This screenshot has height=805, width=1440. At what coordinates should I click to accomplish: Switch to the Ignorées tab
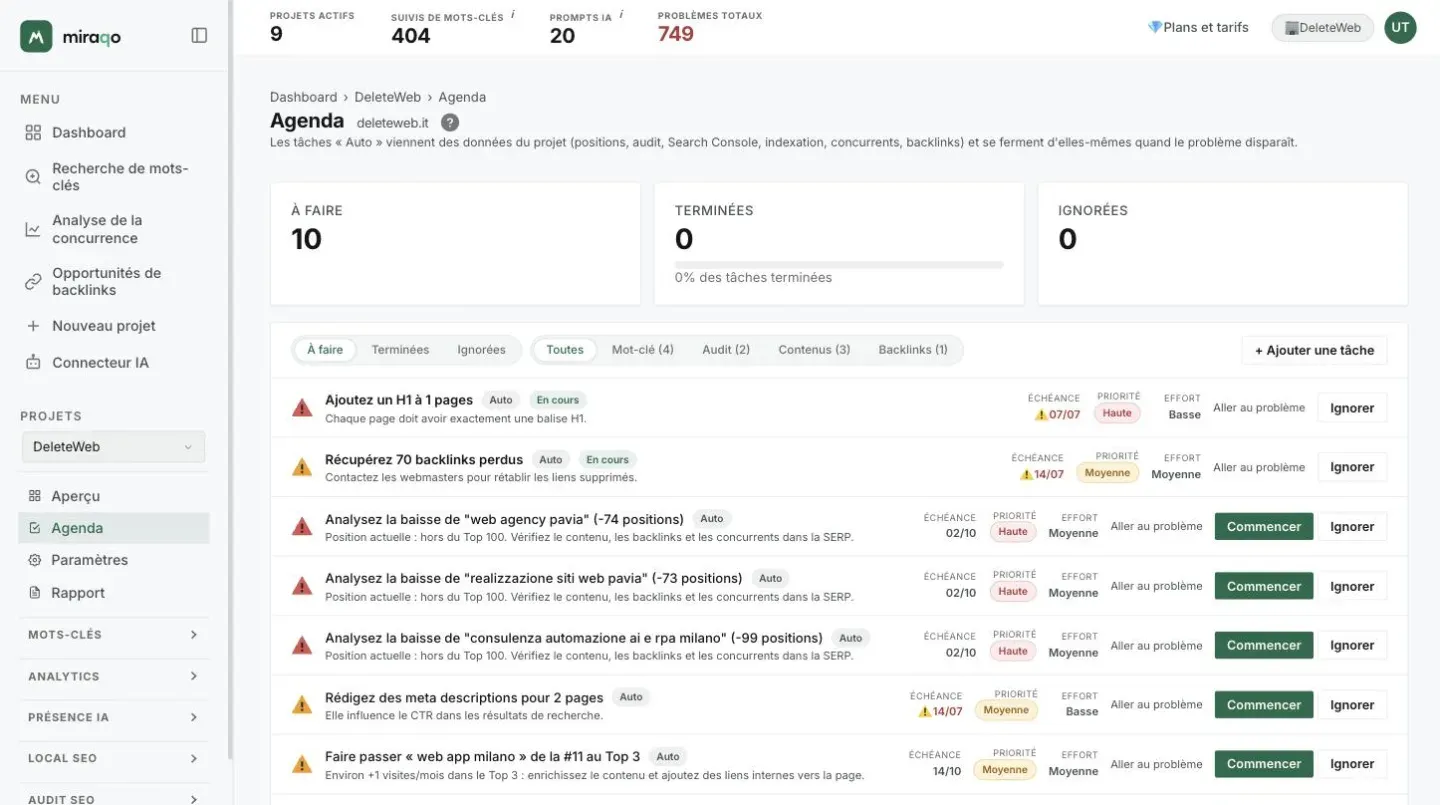coord(482,350)
